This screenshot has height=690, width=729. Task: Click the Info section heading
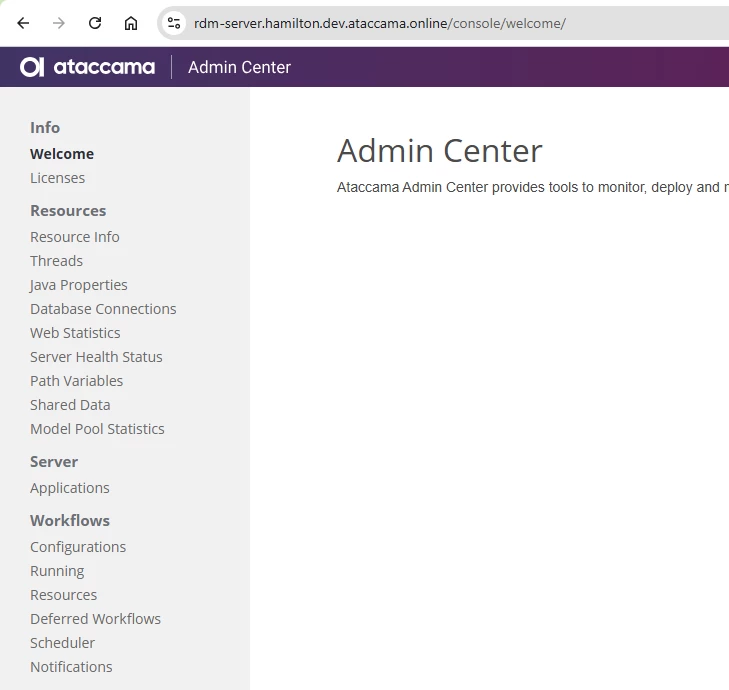pos(45,128)
